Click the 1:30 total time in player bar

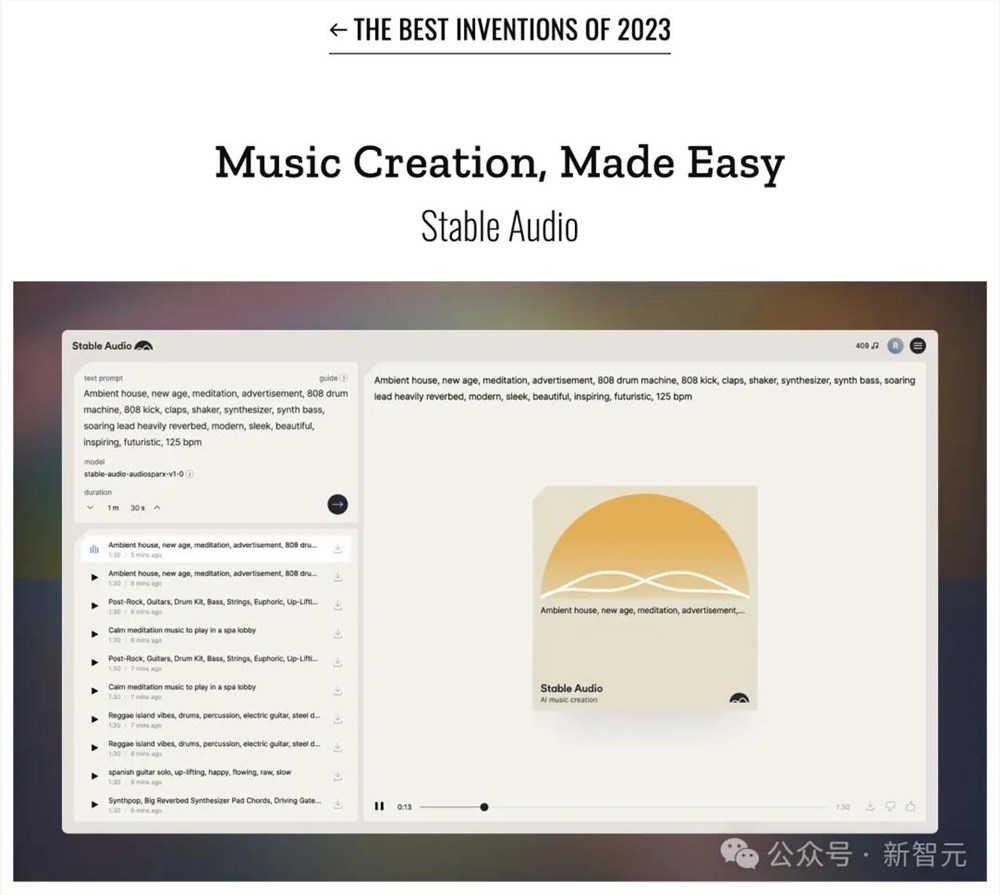click(842, 807)
